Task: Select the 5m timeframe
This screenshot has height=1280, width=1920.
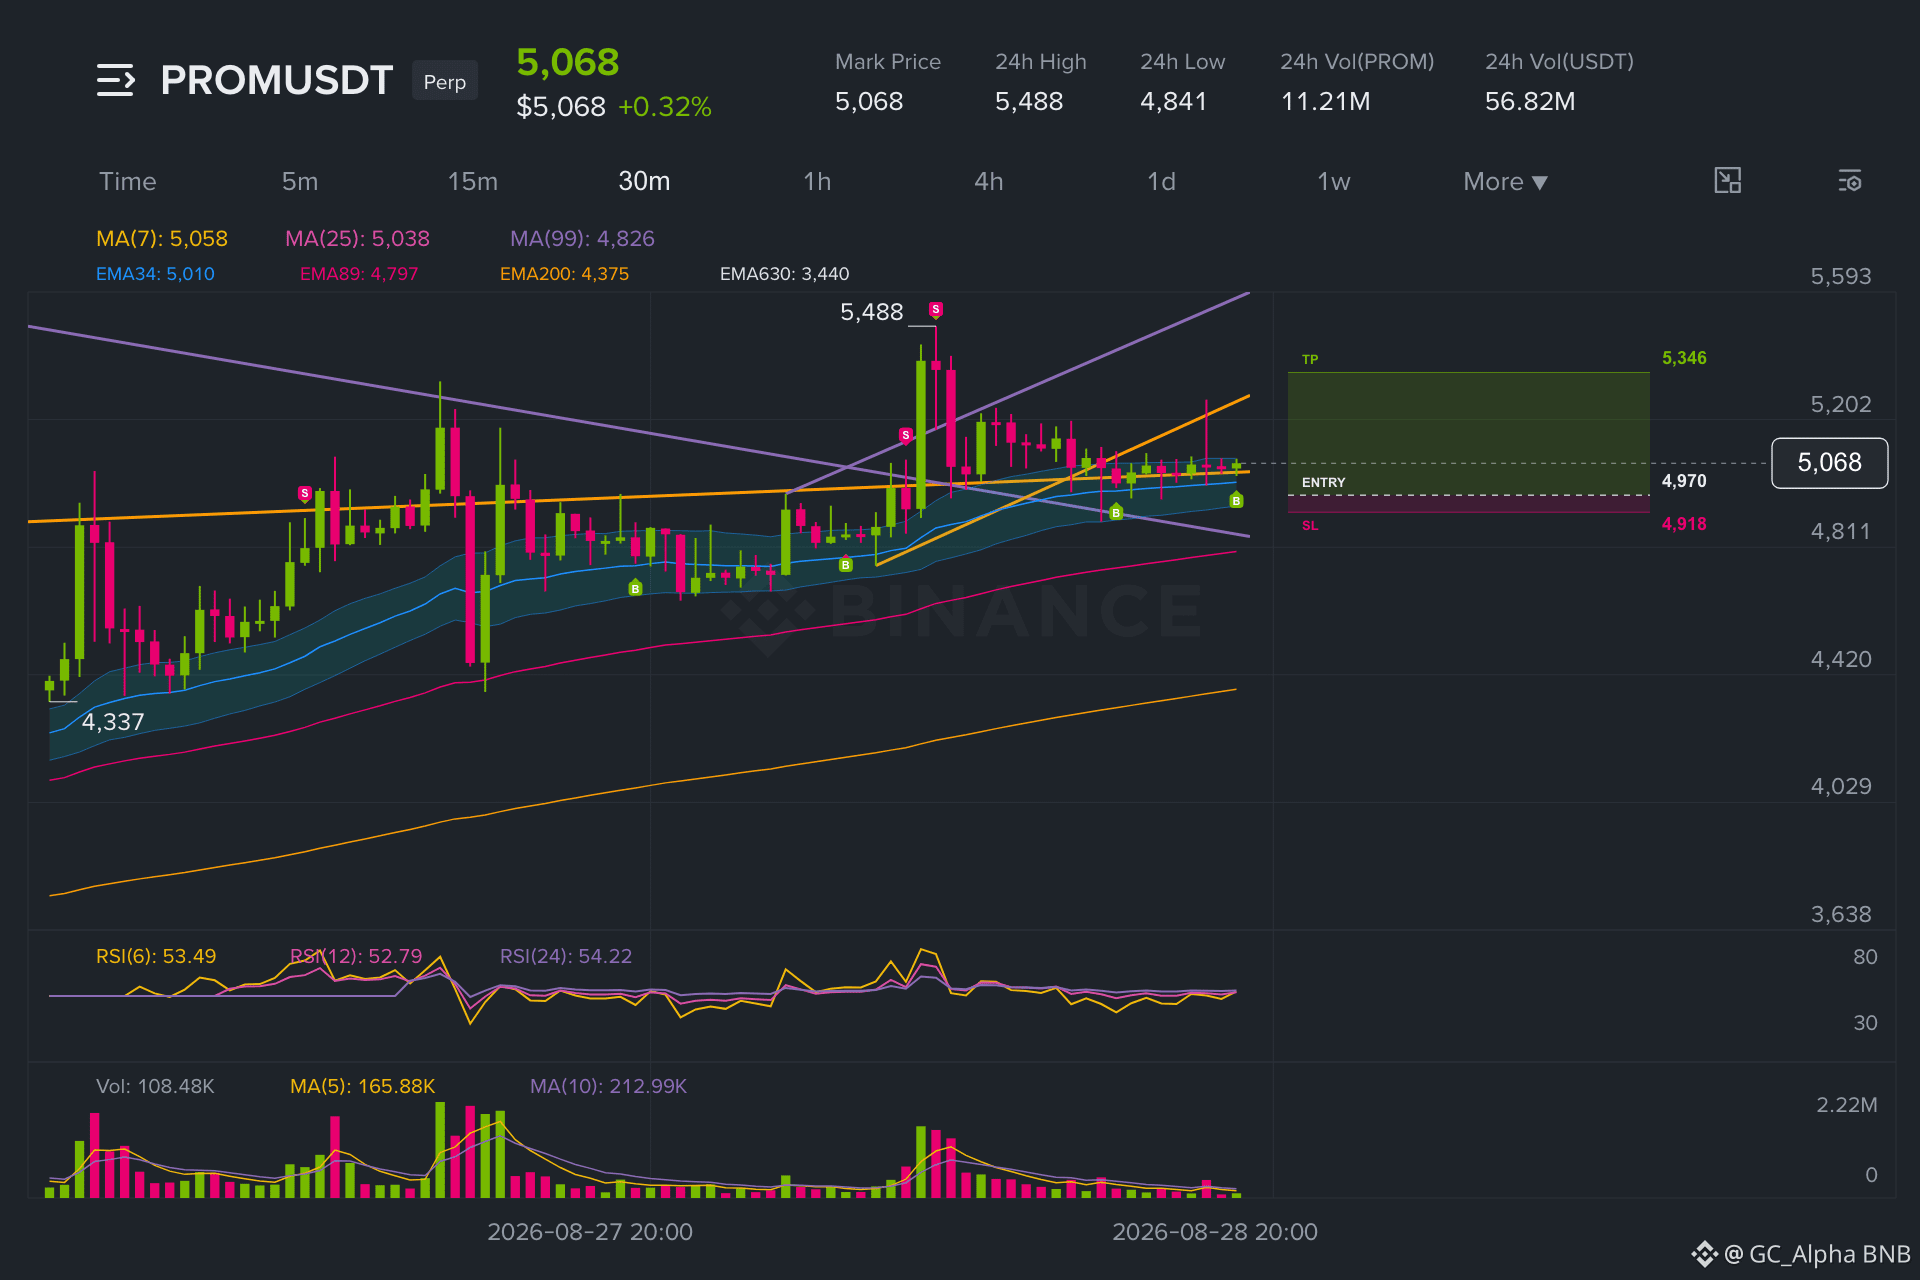Action: pyautogui.click(x=300, y=181)
